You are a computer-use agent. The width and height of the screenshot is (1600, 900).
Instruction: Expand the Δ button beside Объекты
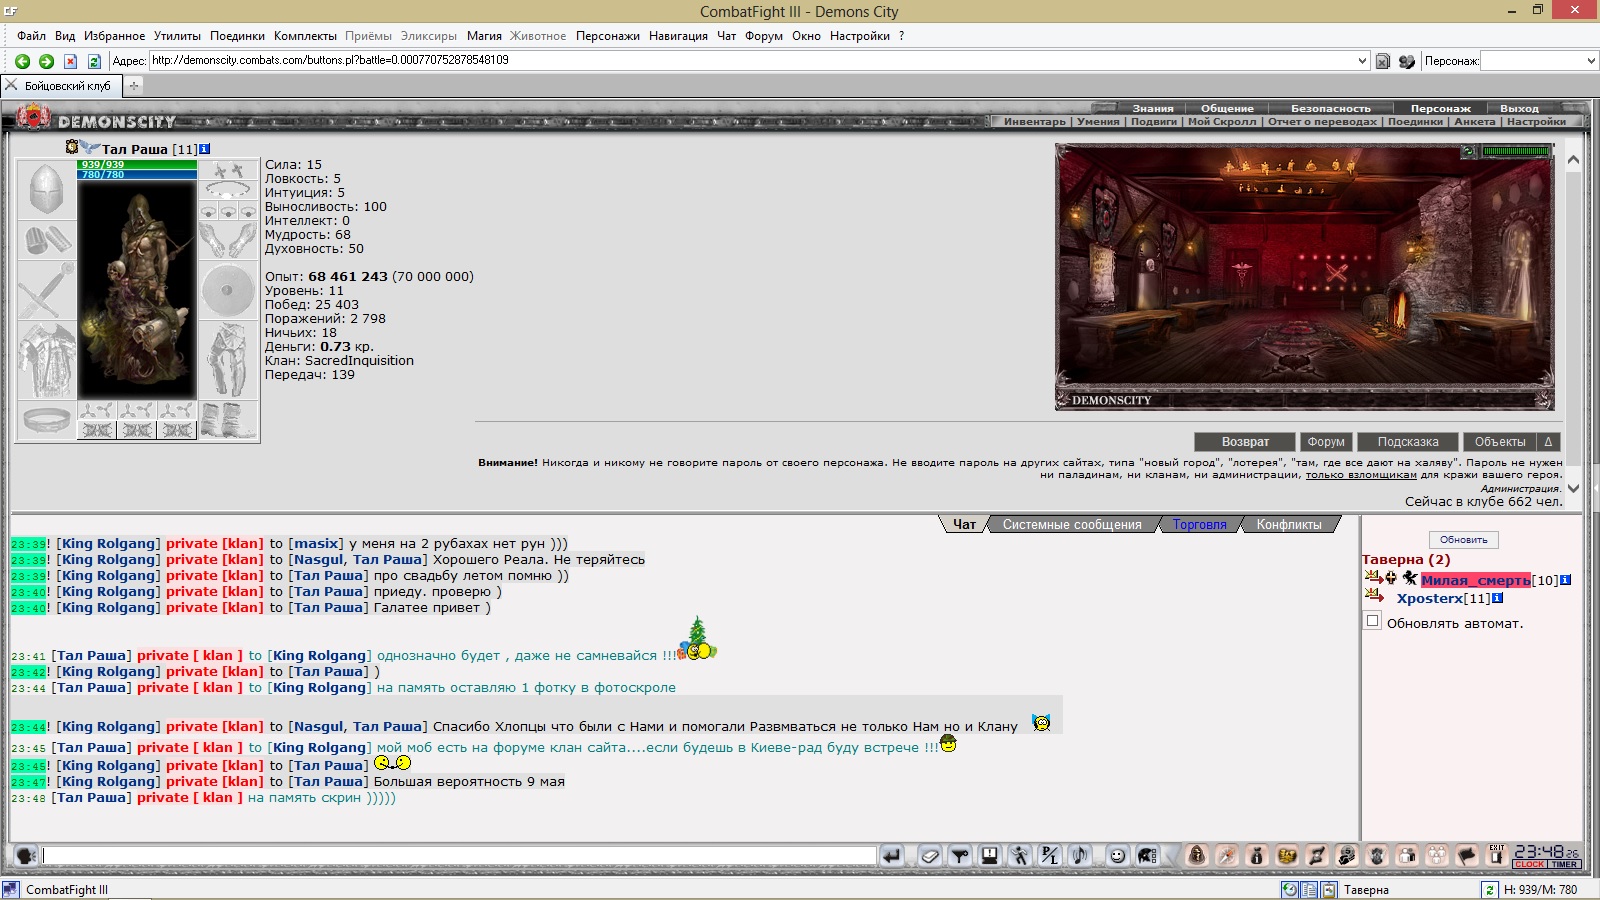pos(1548,442)
